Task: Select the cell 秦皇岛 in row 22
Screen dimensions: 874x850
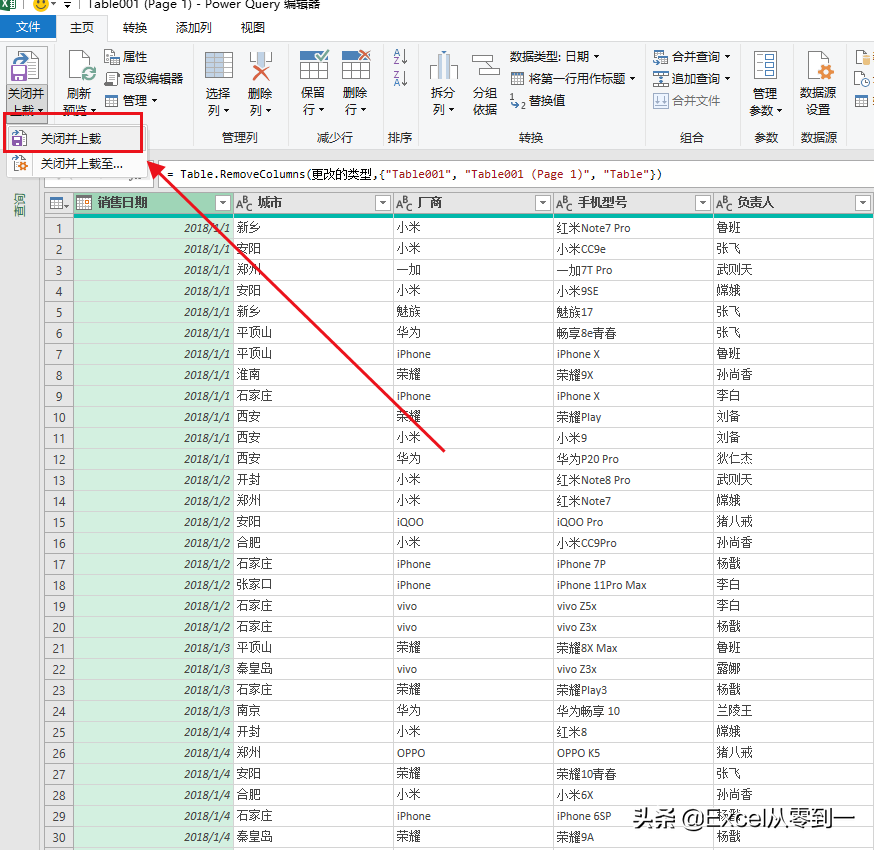Action: click(313, 669)
